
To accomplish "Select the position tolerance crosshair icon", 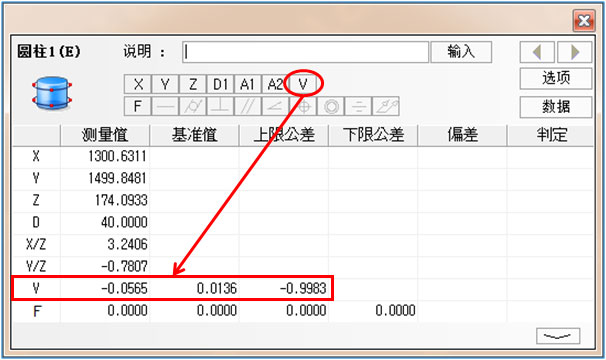I will [303, 106].
